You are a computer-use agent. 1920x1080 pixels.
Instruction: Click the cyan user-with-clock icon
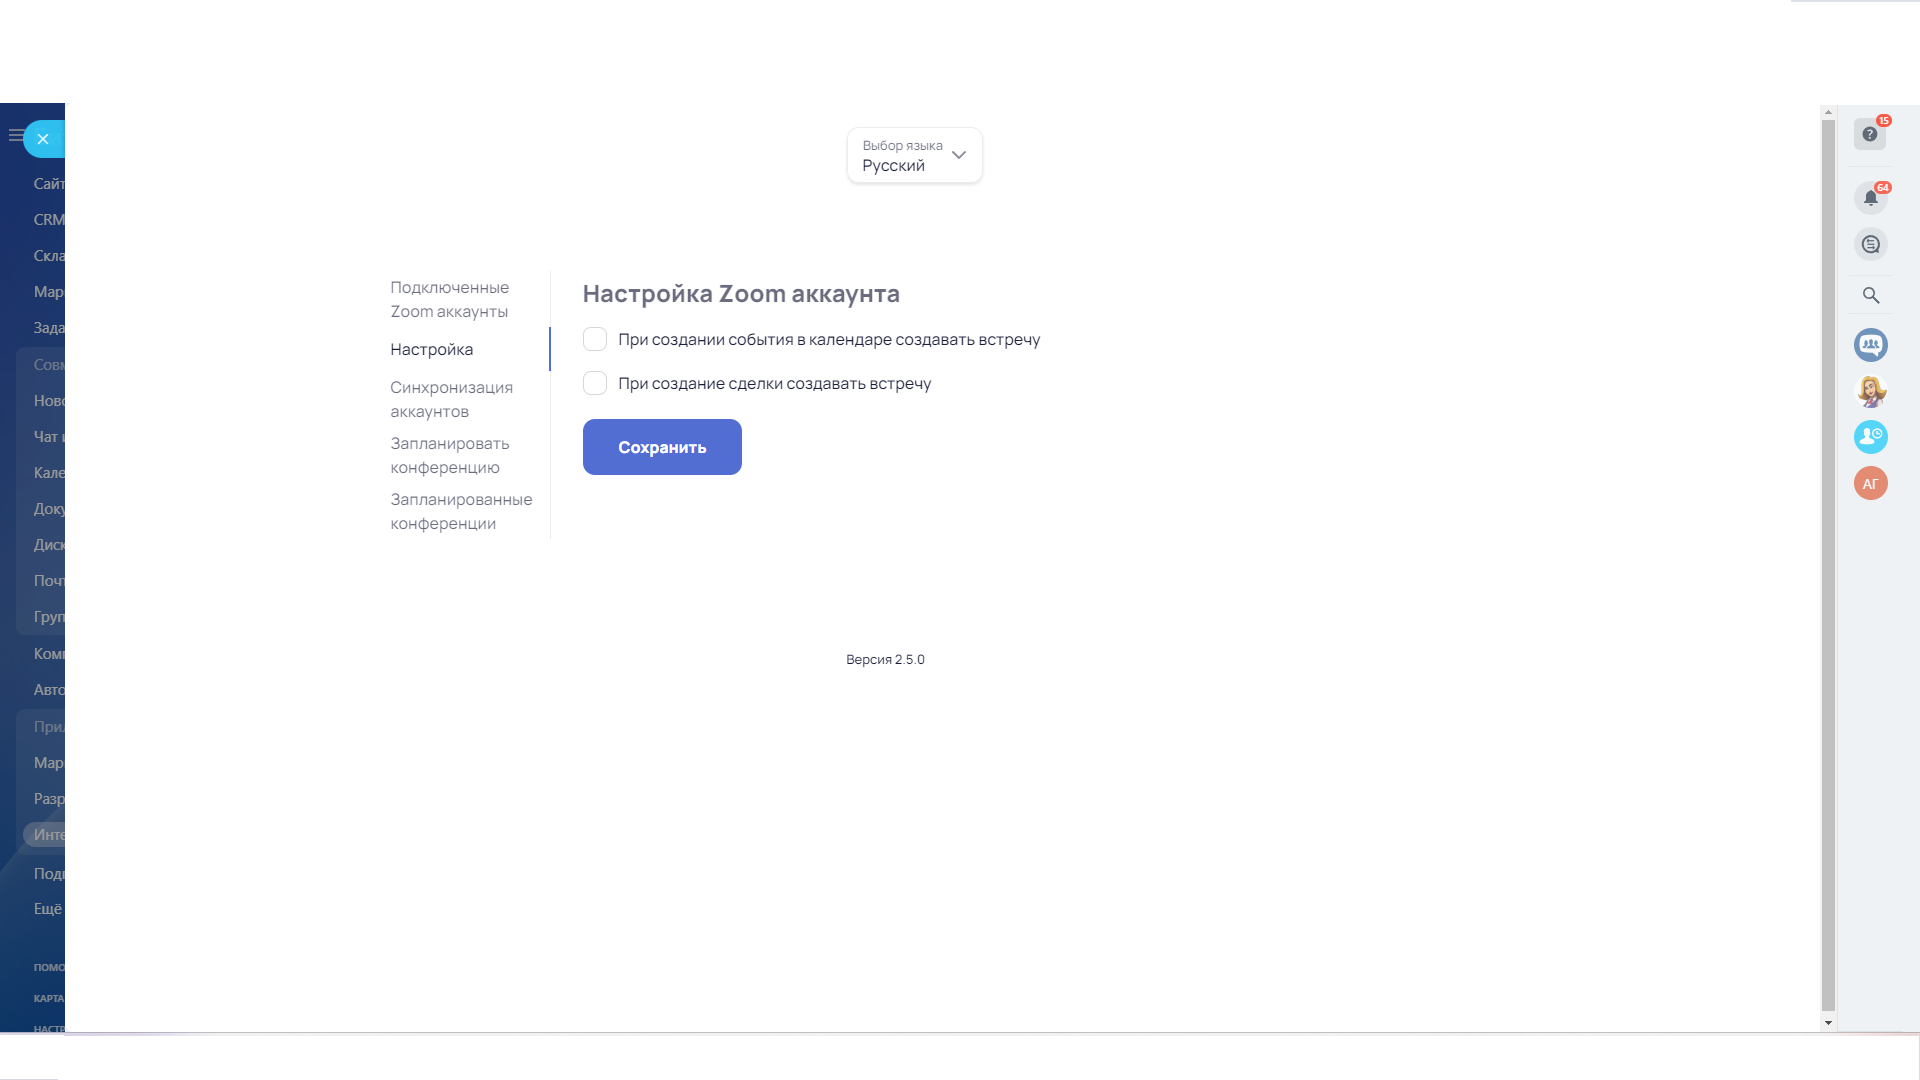1870,437
